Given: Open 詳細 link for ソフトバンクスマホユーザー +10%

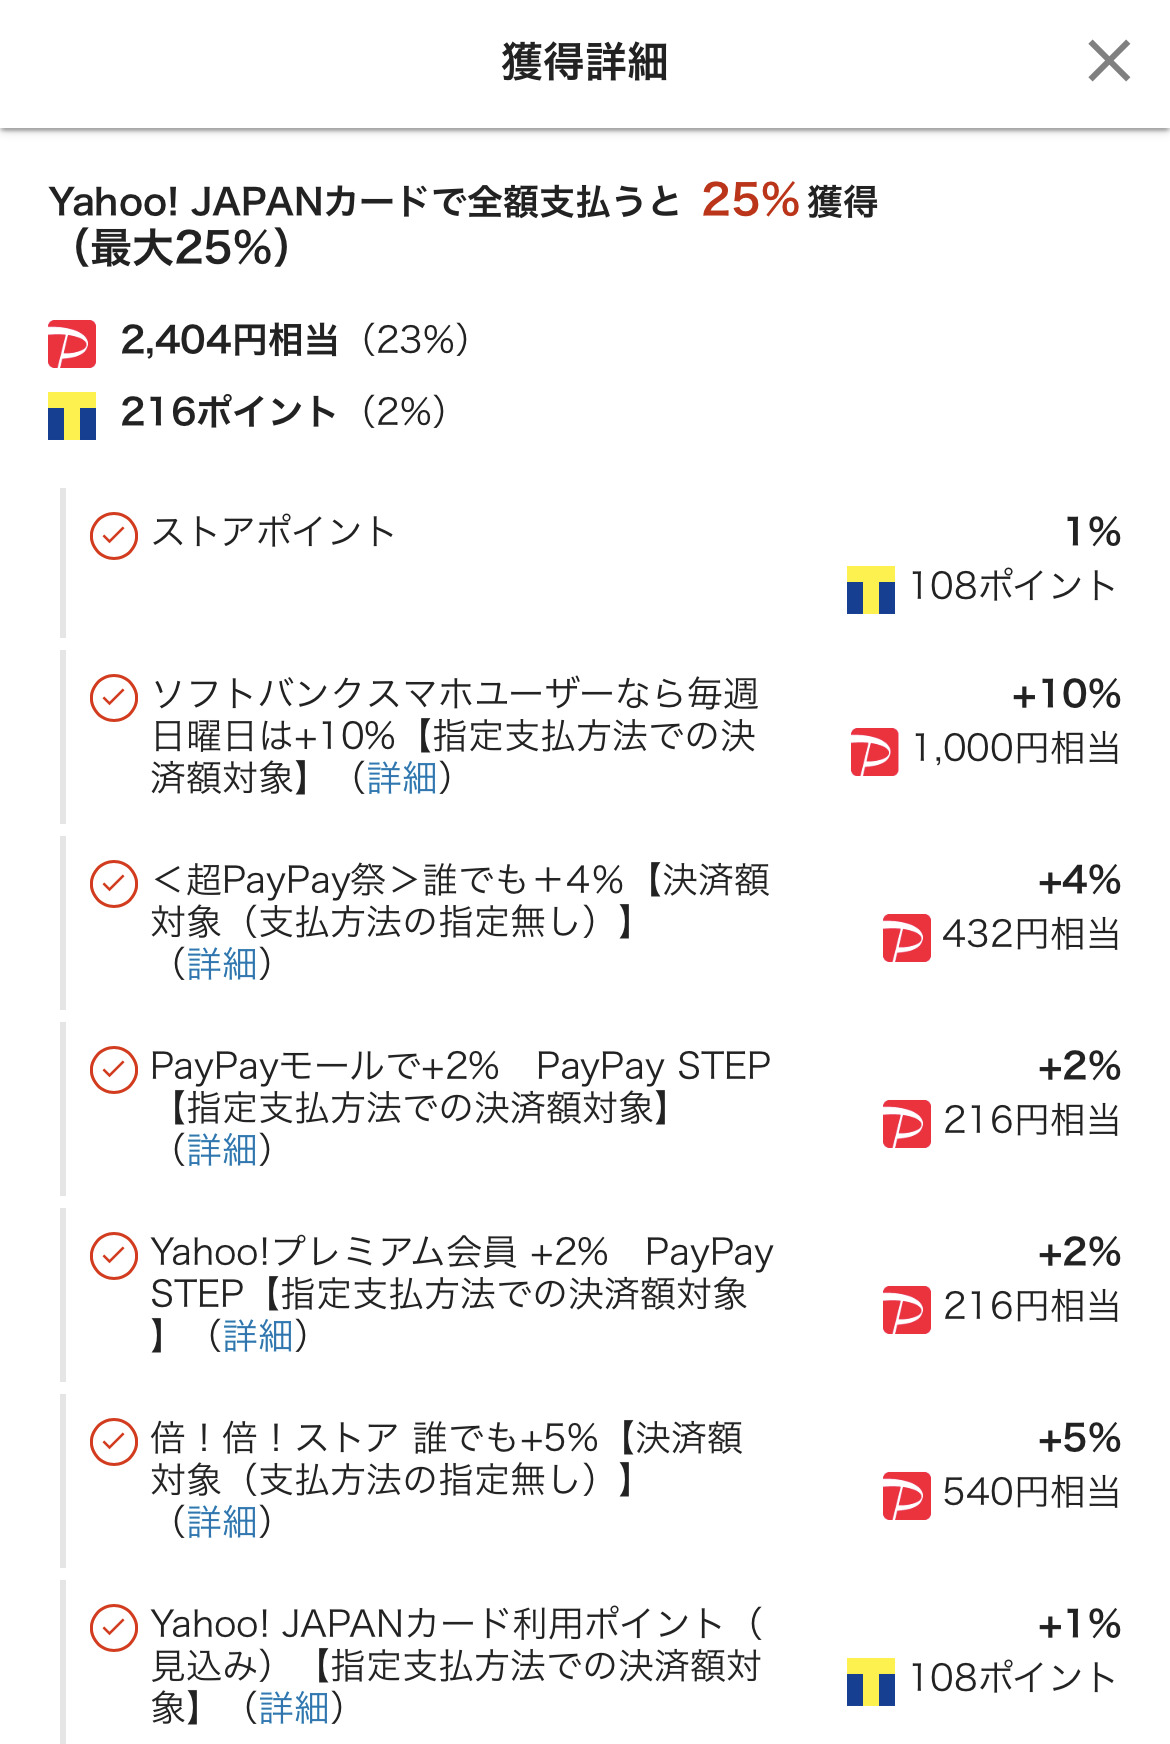Looking at the screenshot, I should click(x=402, y=778).
